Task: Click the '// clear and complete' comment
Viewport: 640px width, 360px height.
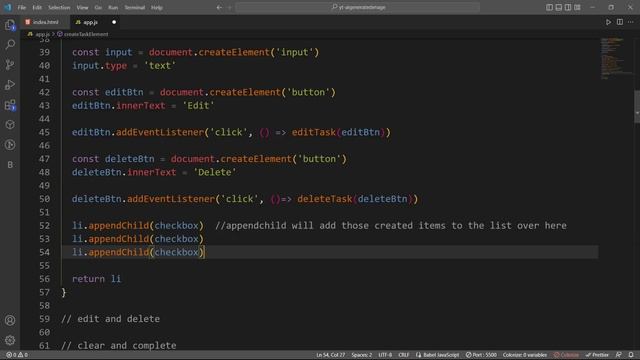Action: 119,346
